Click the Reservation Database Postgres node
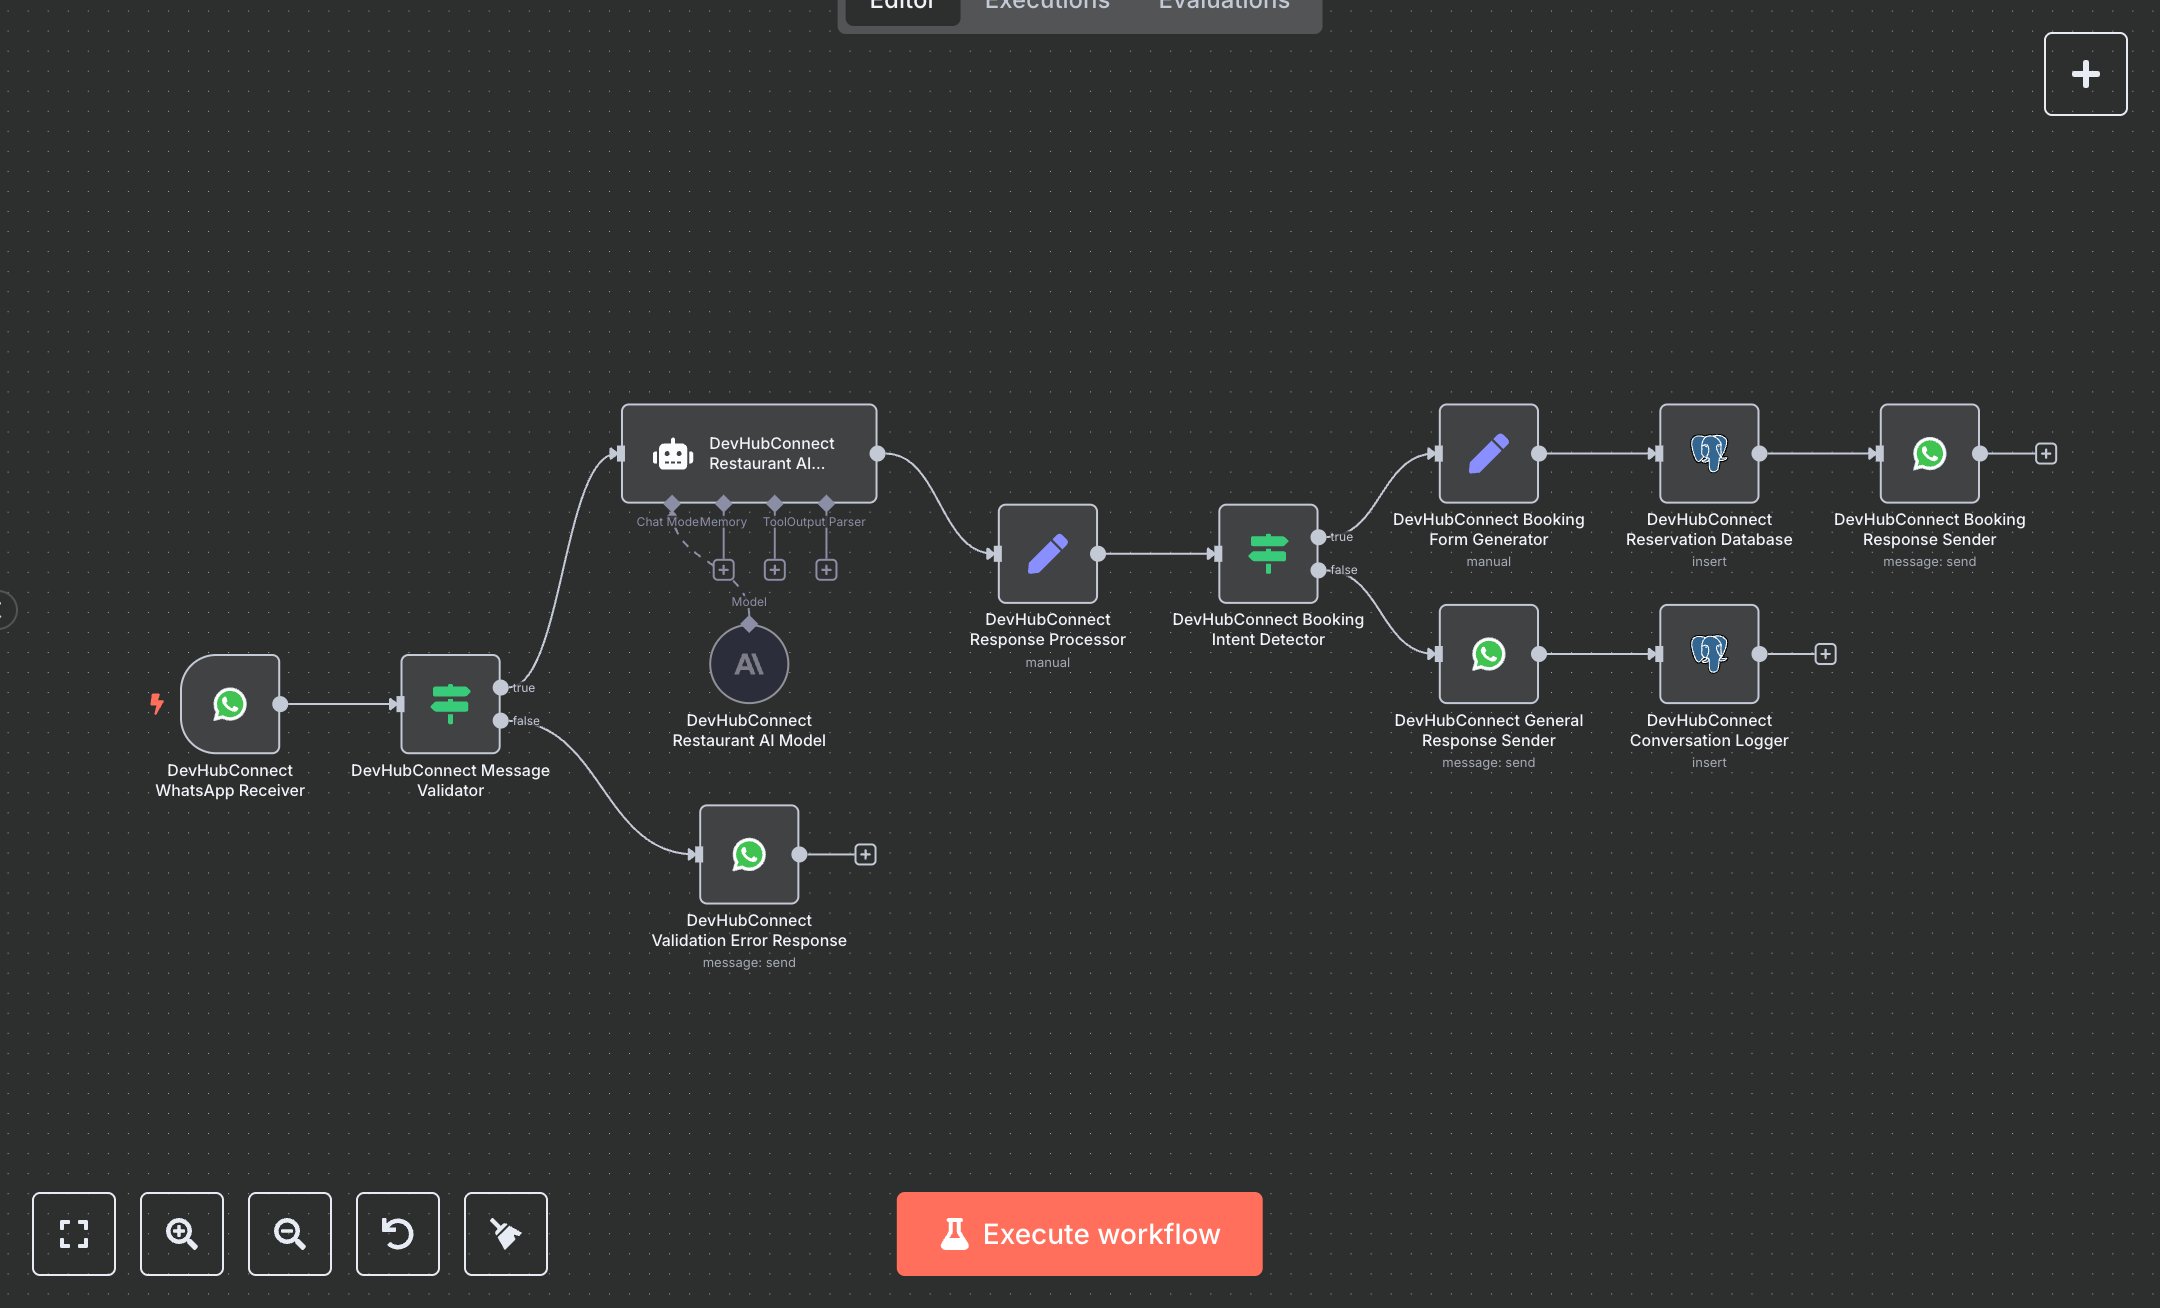Screen dimensions: 2160x1308 click(x=1708, y=453)
